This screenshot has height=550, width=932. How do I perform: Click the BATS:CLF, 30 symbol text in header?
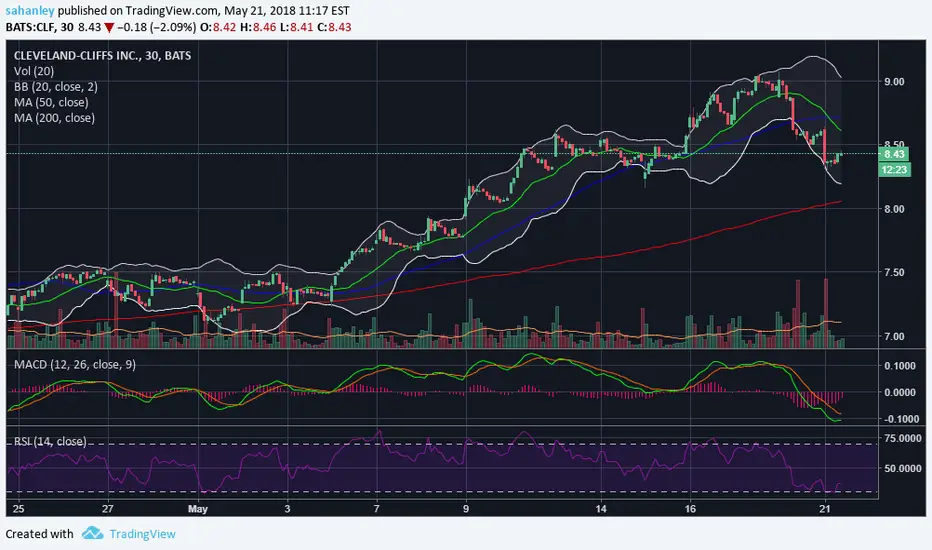[40, 27]
